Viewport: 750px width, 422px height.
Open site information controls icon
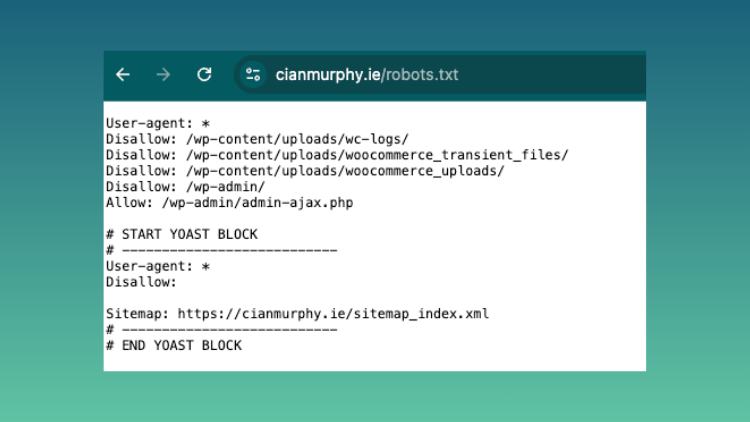click(x=253, y=75)
